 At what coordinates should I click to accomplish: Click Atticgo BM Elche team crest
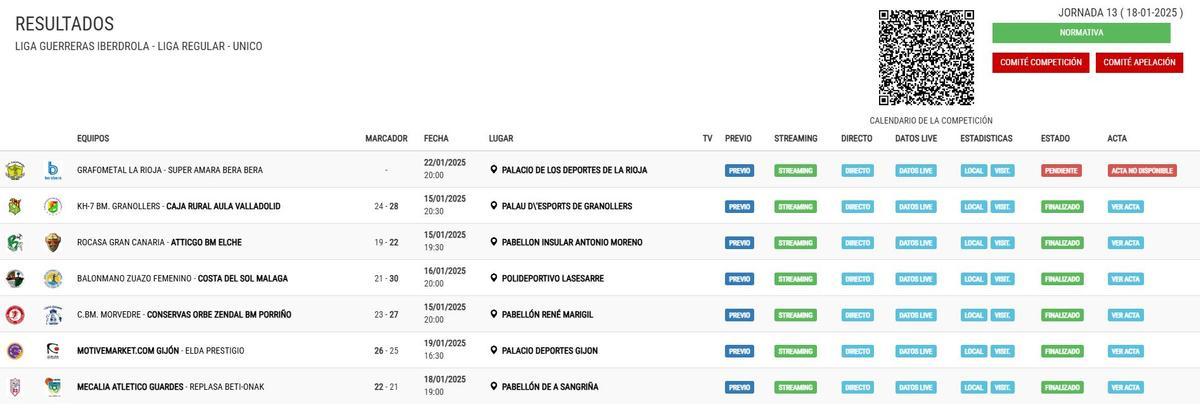point(53,243)
